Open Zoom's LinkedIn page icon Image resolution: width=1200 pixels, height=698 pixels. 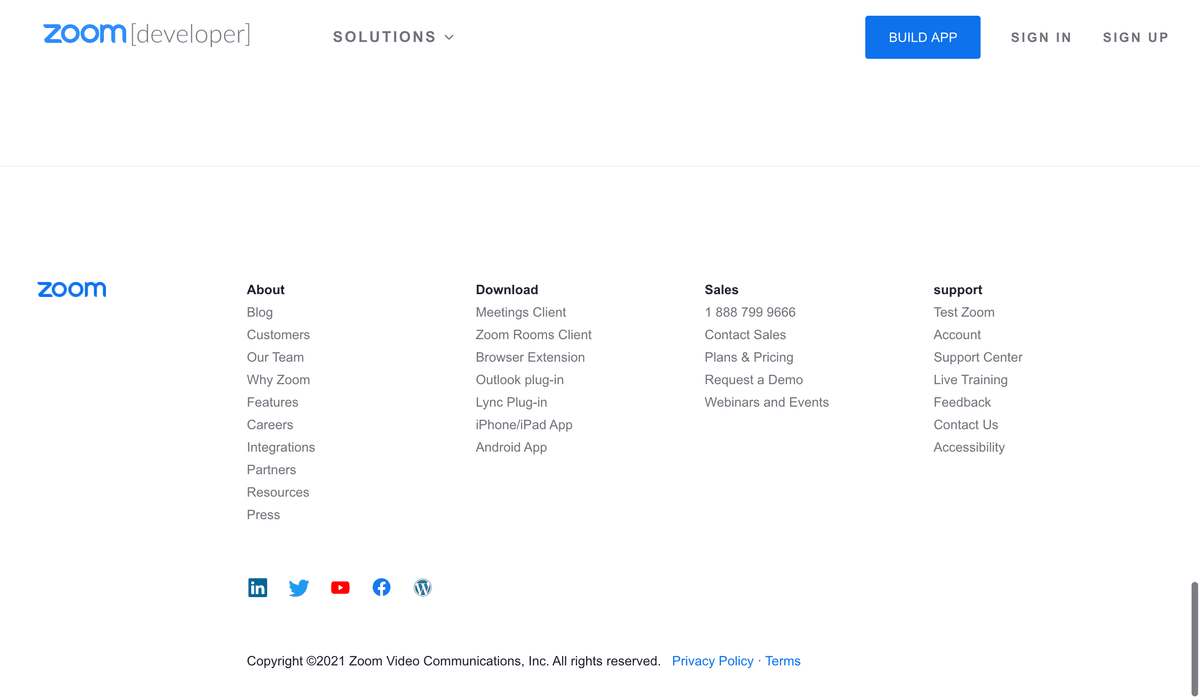coord(258,588)
